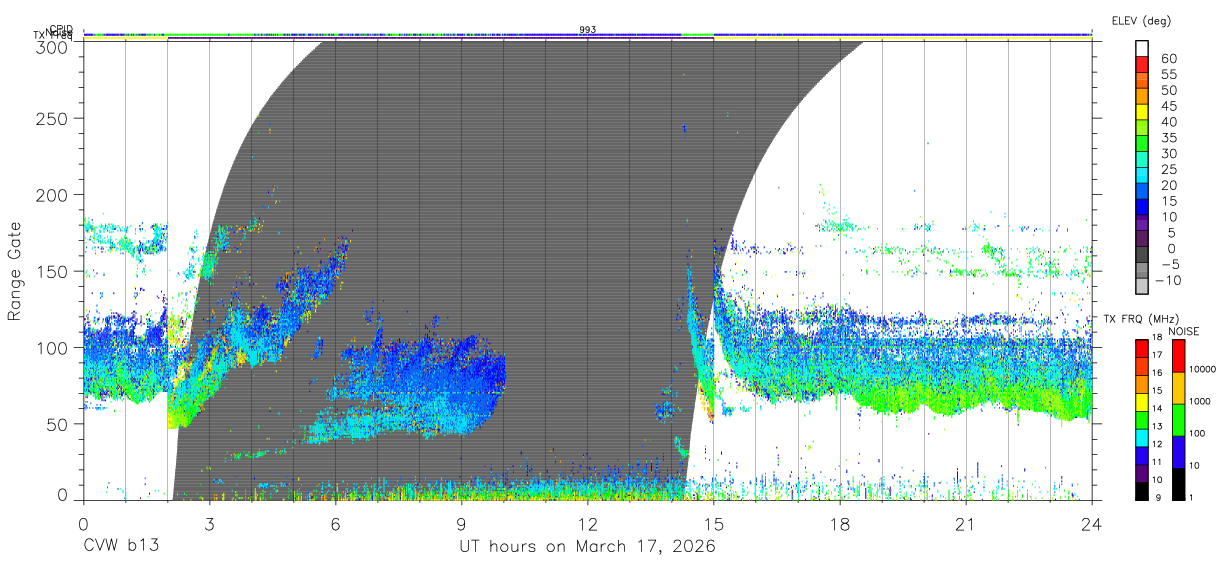Pick the white top segment of ELEV colorbar
Viewport: 1228px width, 567px height.
pos(1143,48)
